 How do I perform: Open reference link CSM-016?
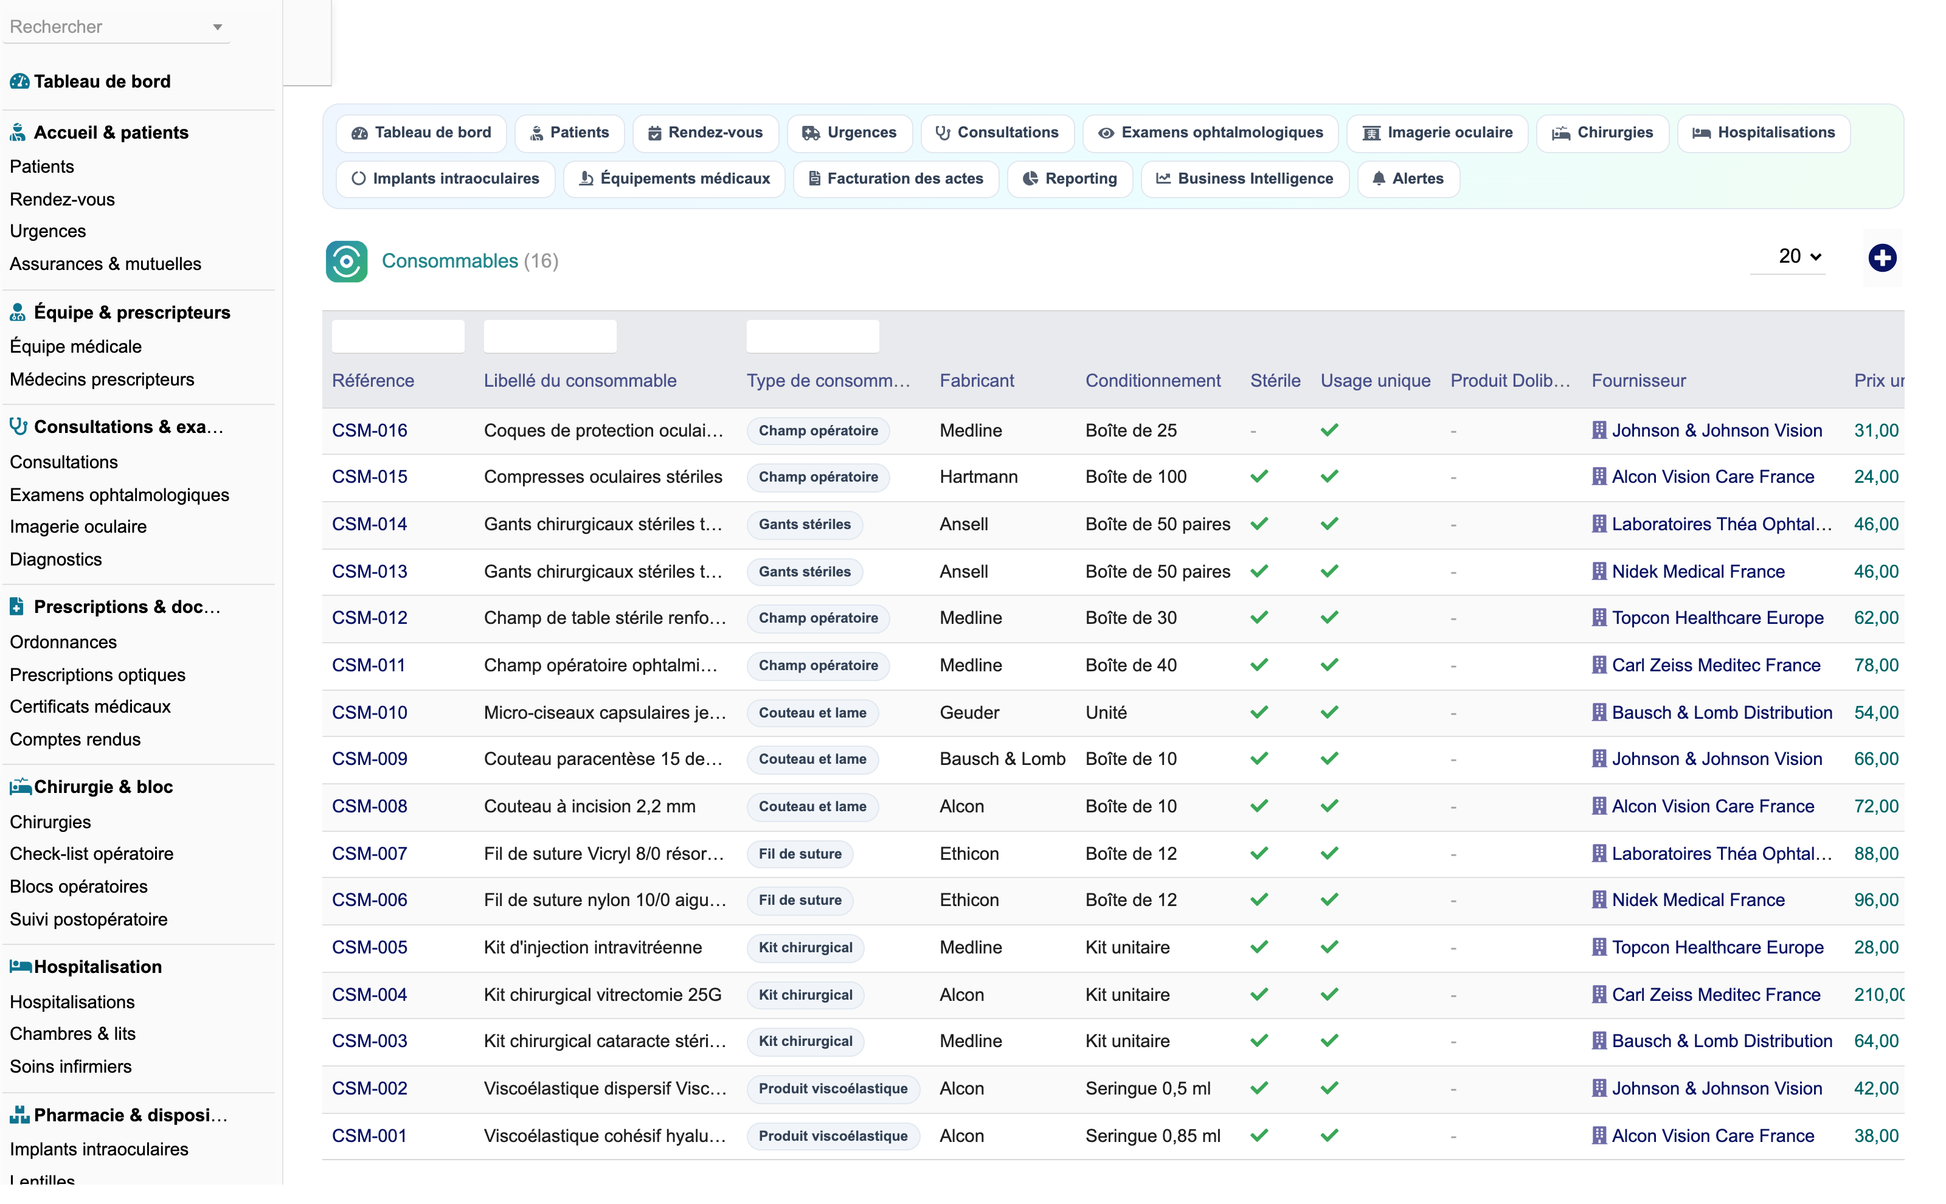coord(370,430)
